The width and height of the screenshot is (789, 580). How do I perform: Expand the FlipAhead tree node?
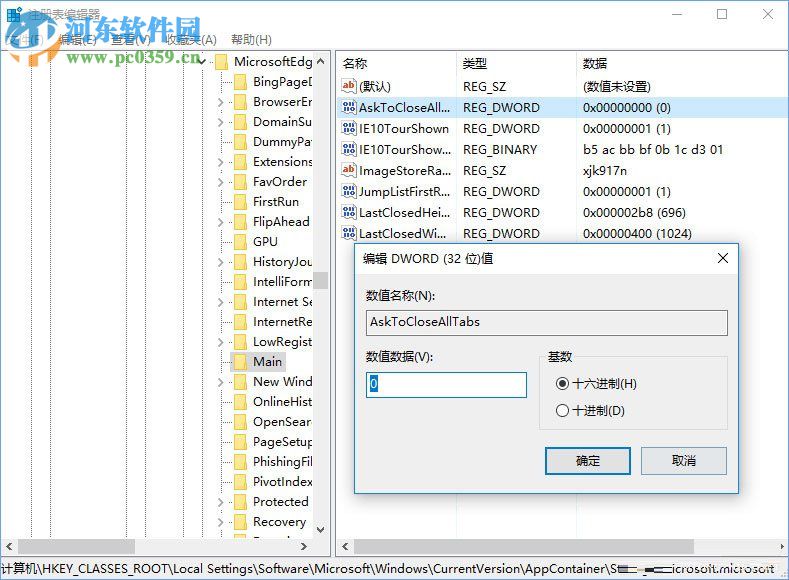[x=220, y=222]
